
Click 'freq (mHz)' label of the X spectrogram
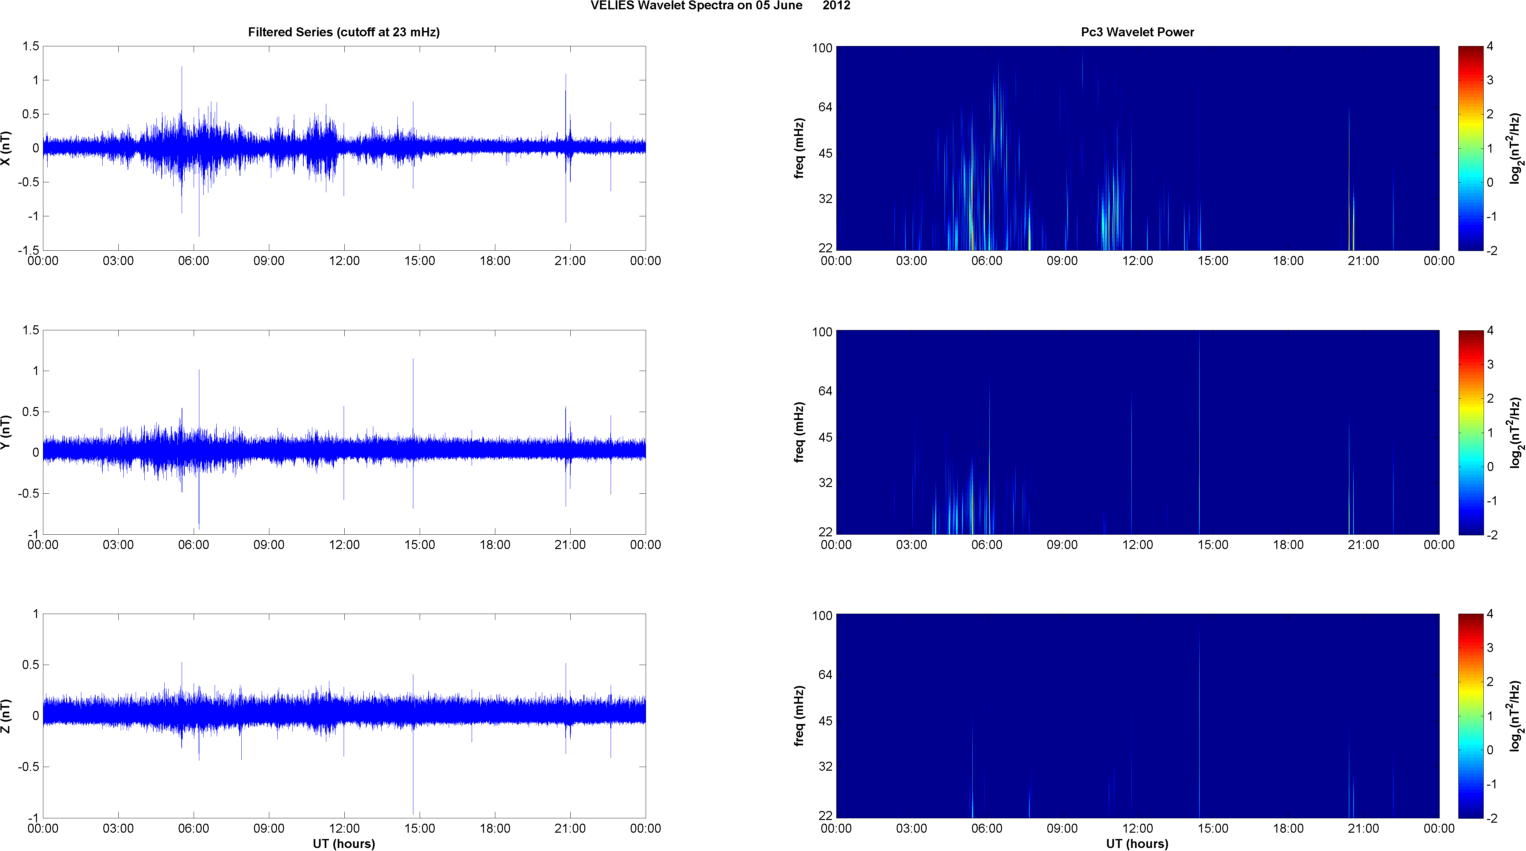799,148
